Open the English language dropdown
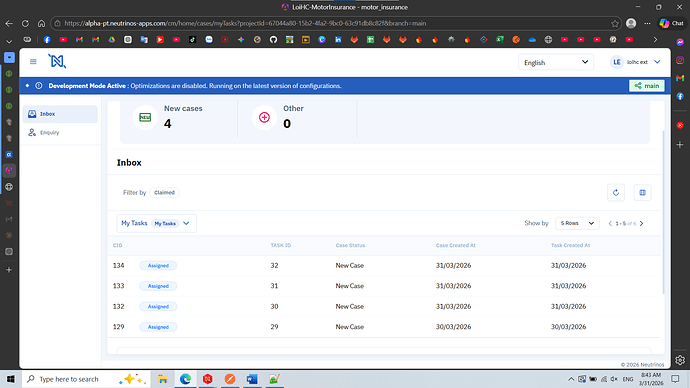The image size is (690, 388). 556,62
